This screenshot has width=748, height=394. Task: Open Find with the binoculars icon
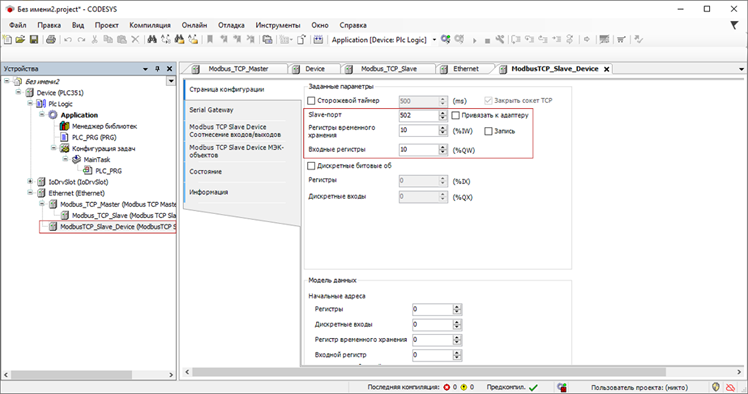click(152, 40)
